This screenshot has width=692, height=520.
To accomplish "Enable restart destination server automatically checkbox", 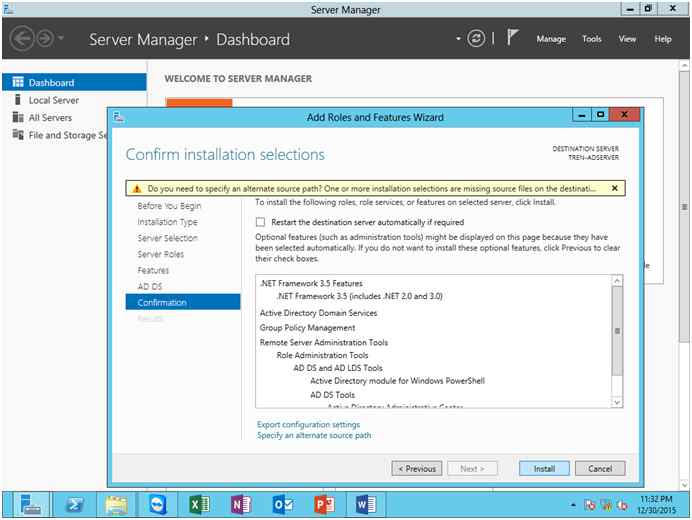I will (x=260, y=222).
